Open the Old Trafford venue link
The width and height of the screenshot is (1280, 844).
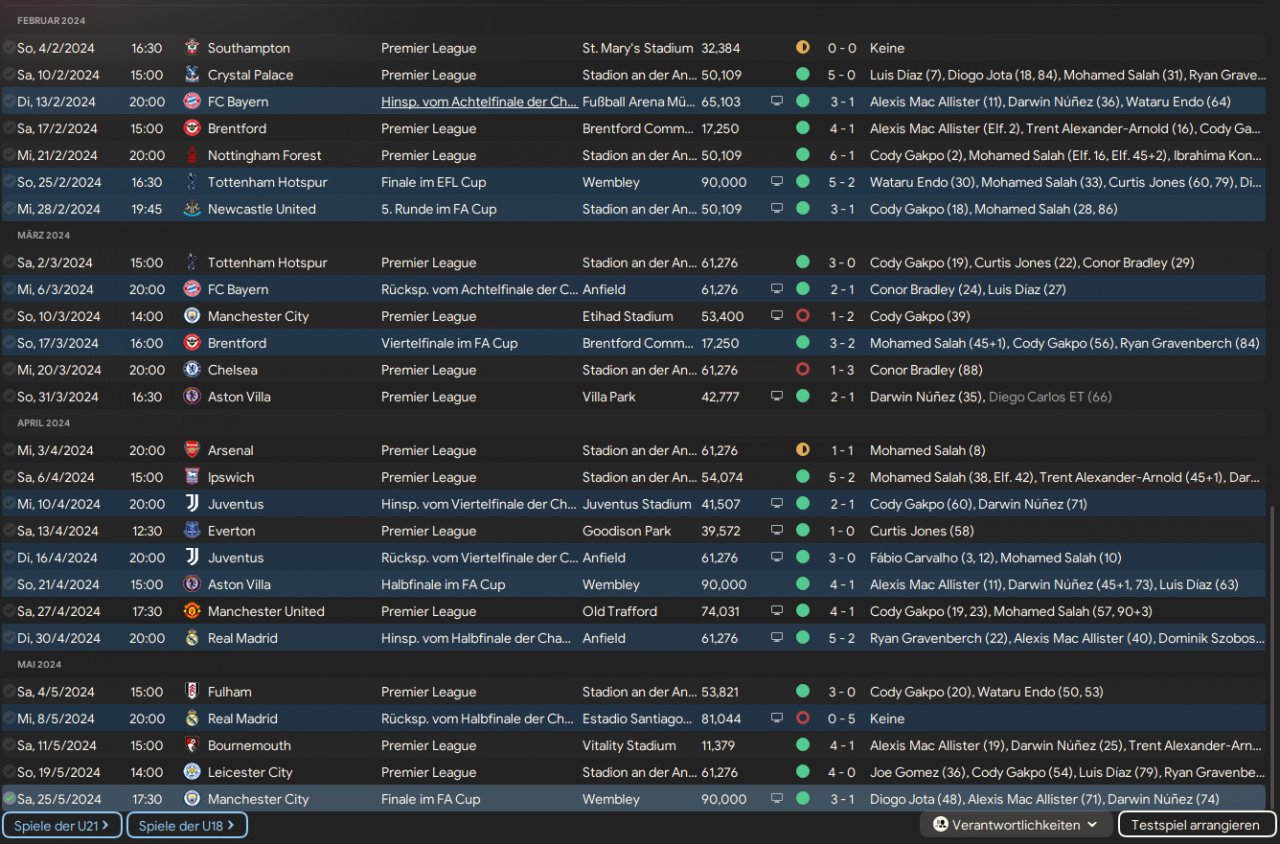point(620,611)
